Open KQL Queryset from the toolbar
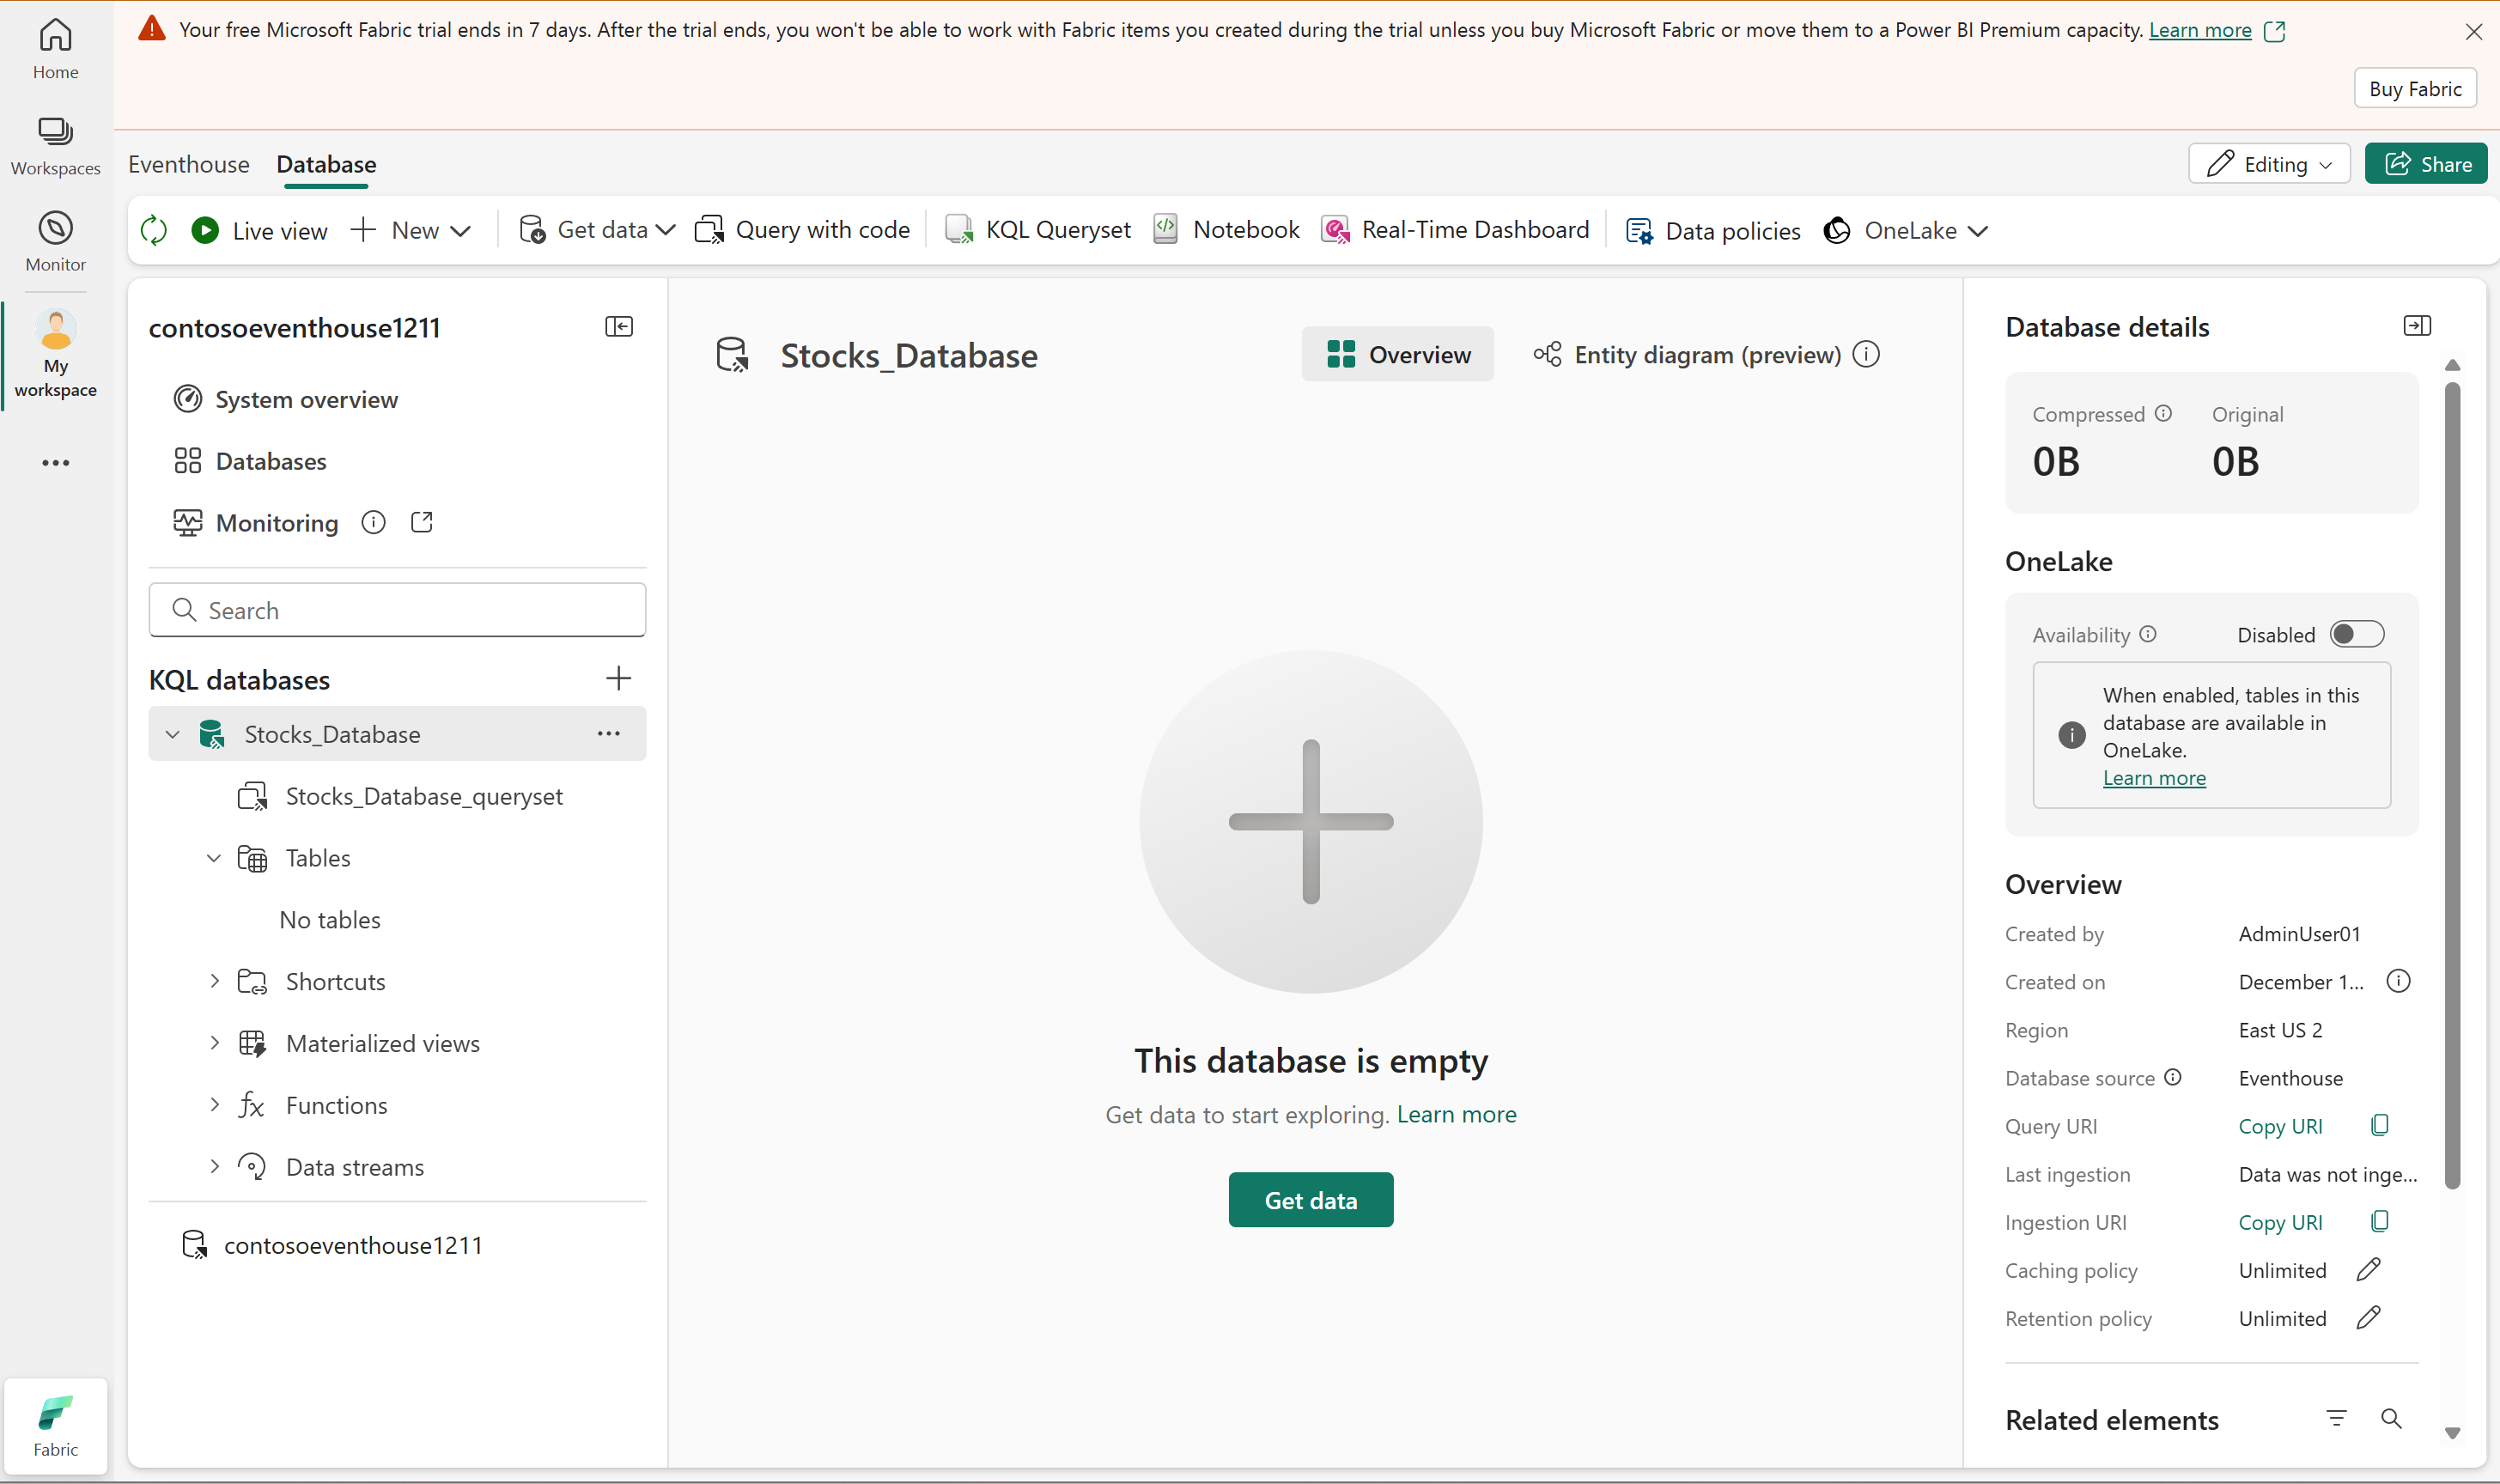The height and width of the screenshot is (1484, 2500). tap(1038, 230)
